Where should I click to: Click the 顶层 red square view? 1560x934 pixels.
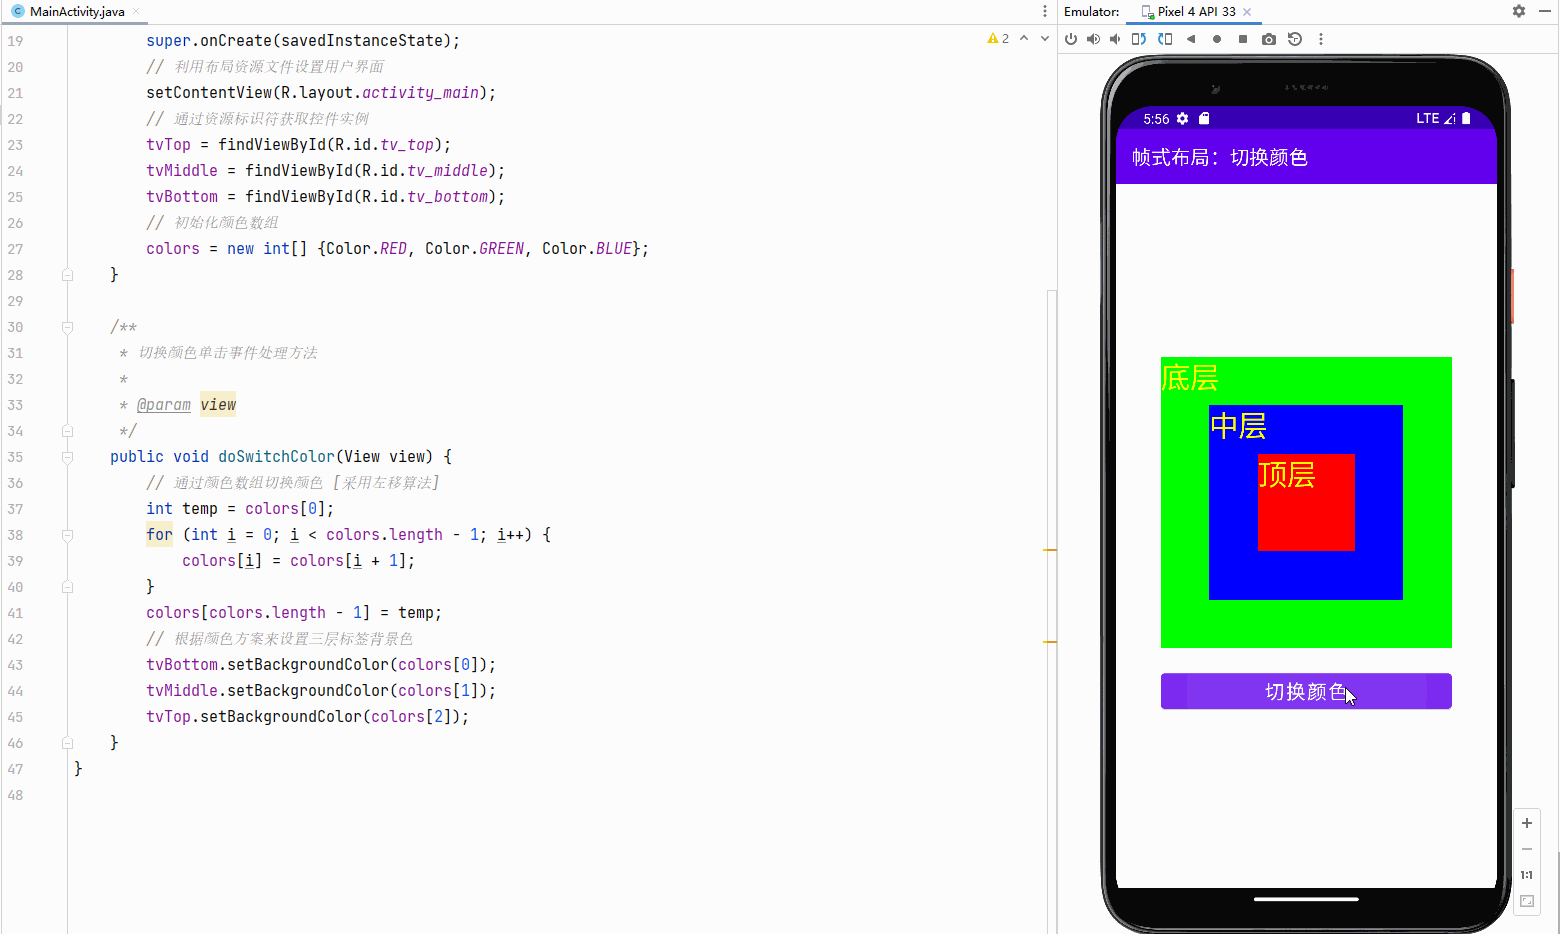pos(1306,502)
